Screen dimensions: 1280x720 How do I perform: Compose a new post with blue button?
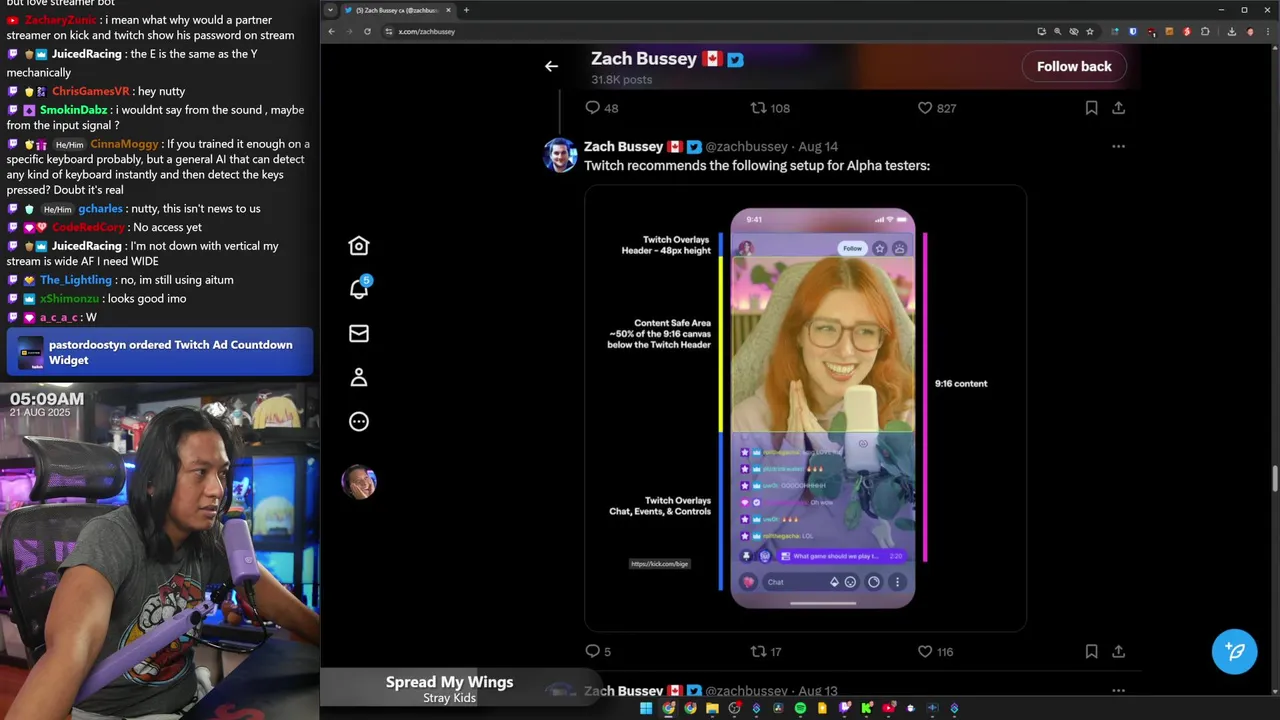pyautogui.click(x=1234, y=651)
